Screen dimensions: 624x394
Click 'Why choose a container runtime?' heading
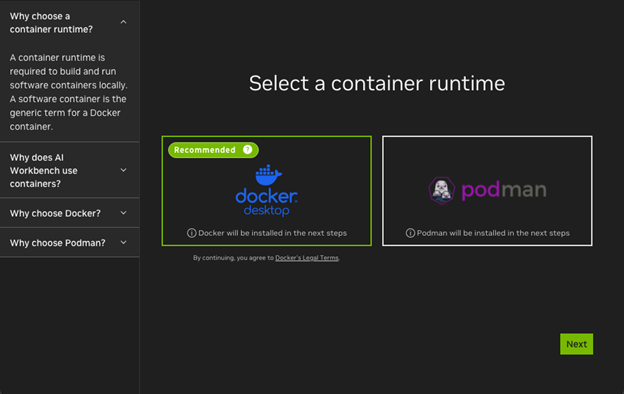click(x=51, y=23)
